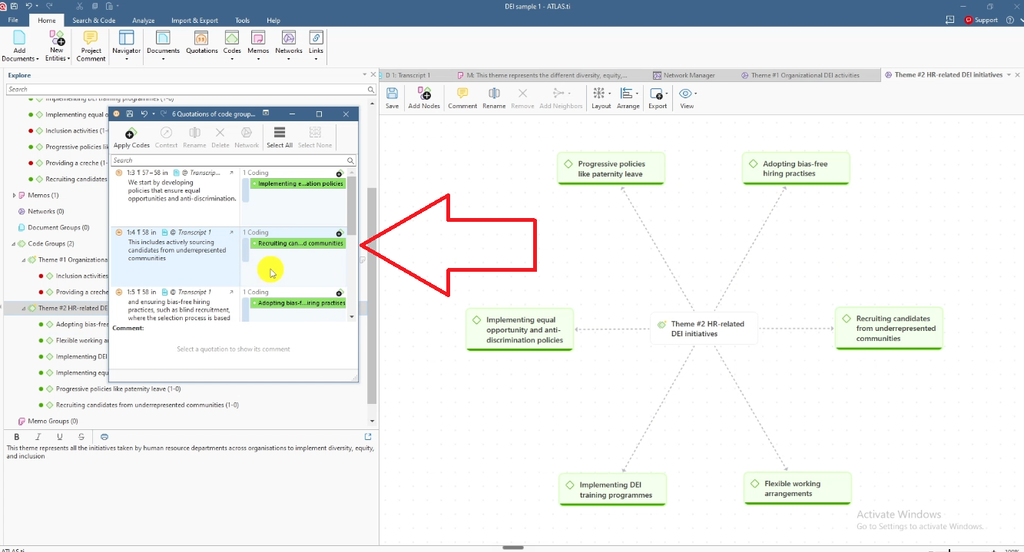Open Add Documents dropdown arrow
Screen dimensions: 1024x552
click(x=37, y=59)
